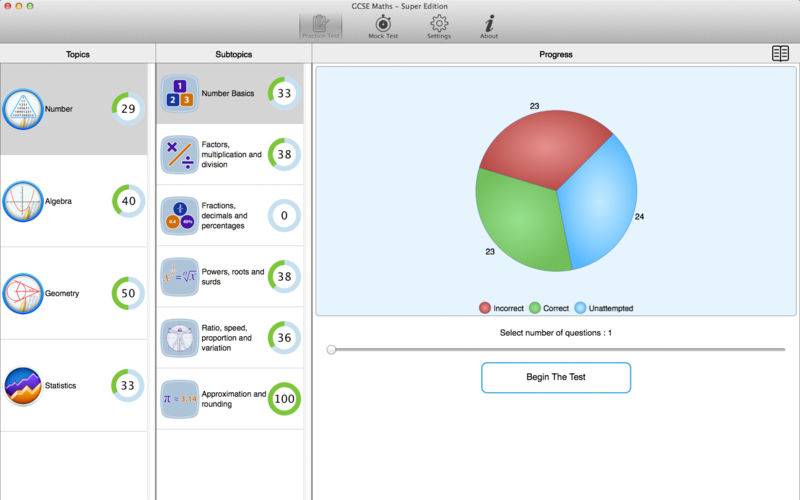800x500 pixels.
Task: Click the number of questions slider handle
Action: tap(331, 349)
